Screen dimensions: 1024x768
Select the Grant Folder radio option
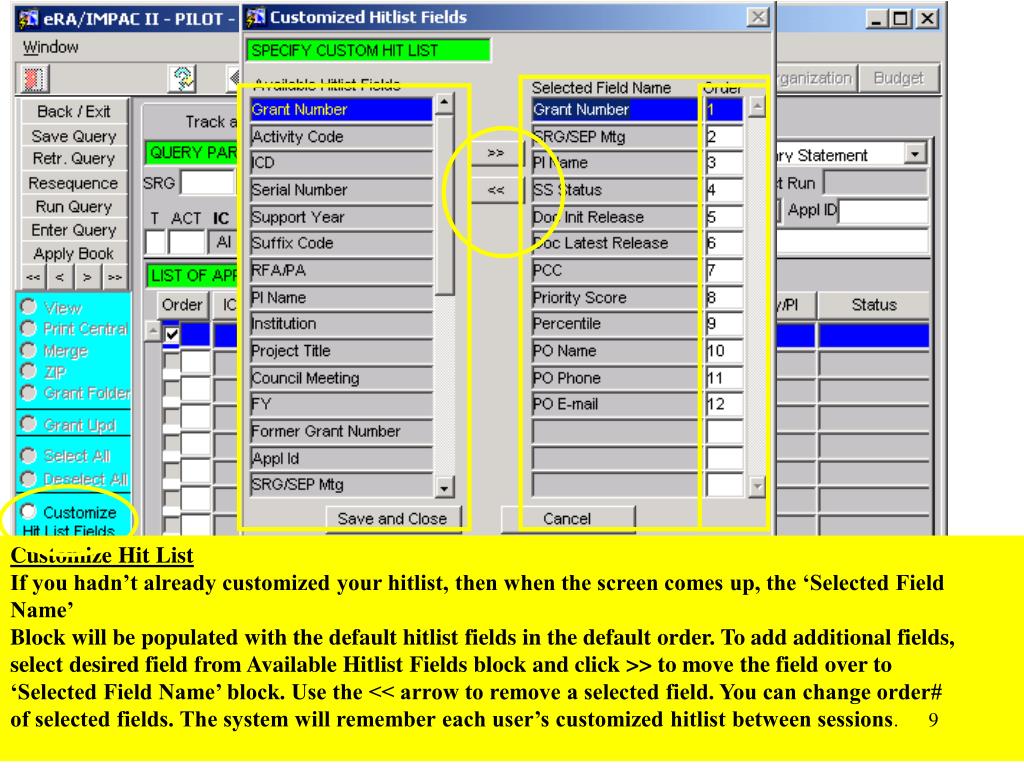click(x=29, y=392)
